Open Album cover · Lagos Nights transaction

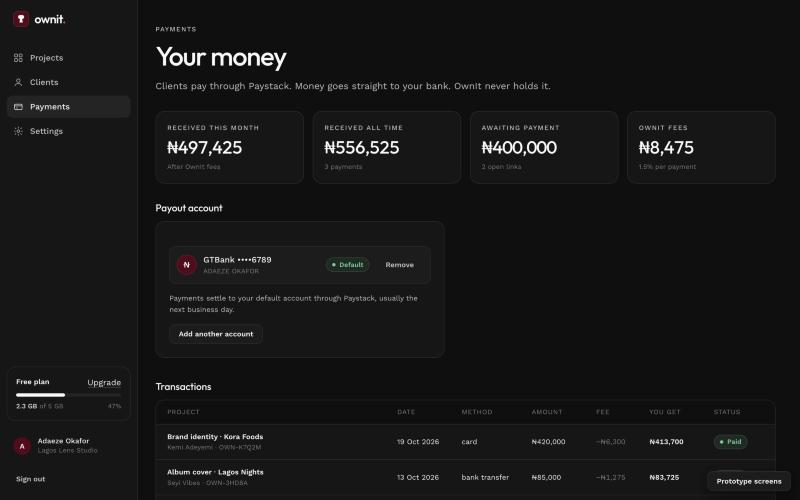click(465, 478)
